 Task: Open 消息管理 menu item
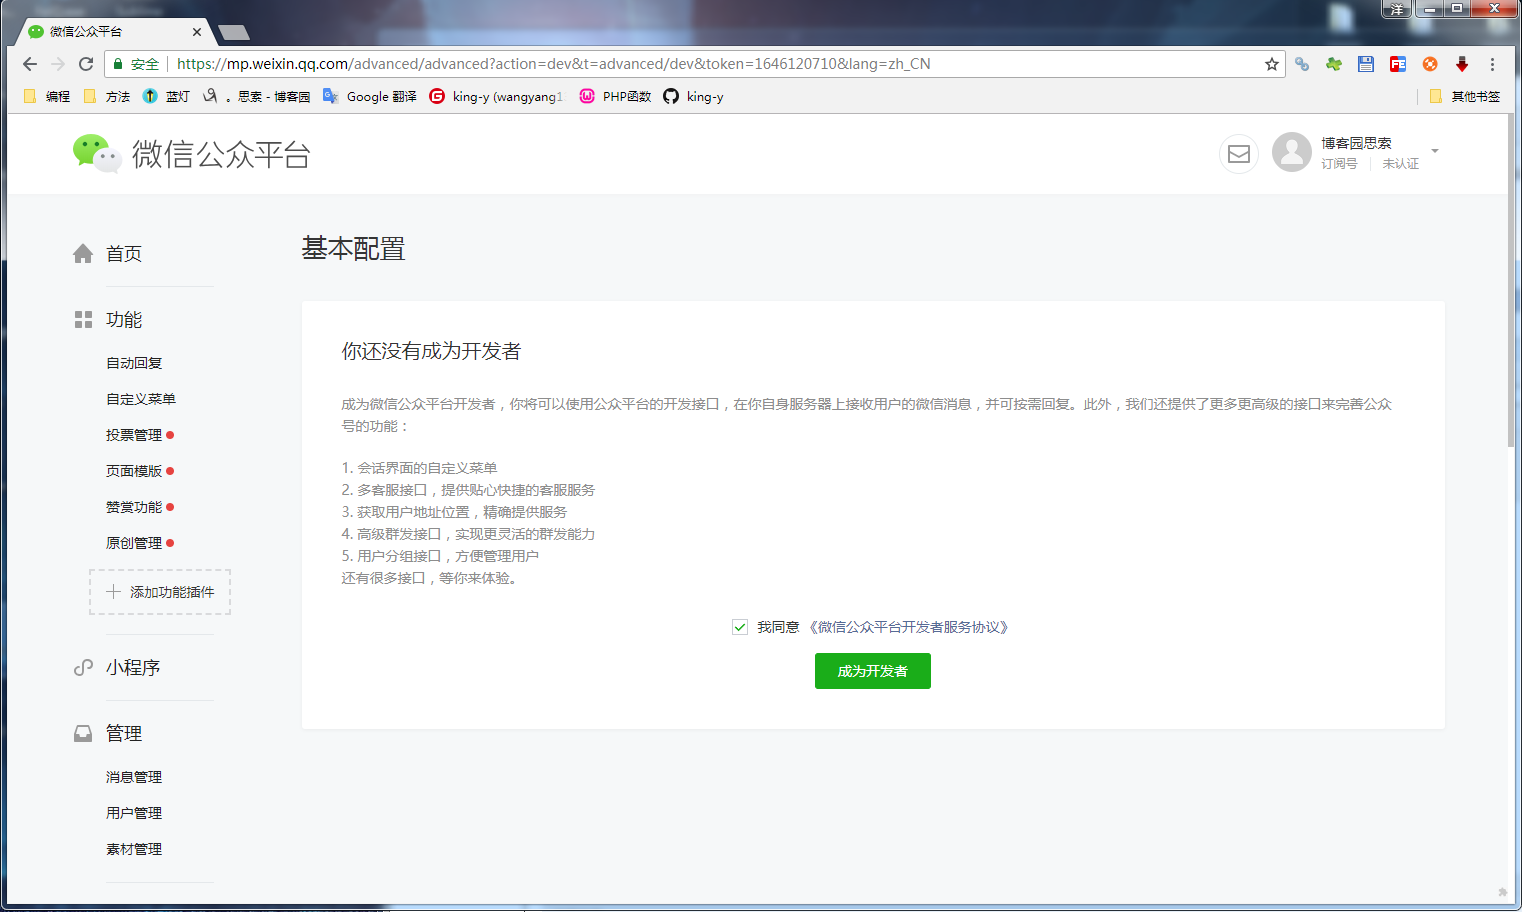click(x=134, y=777)
